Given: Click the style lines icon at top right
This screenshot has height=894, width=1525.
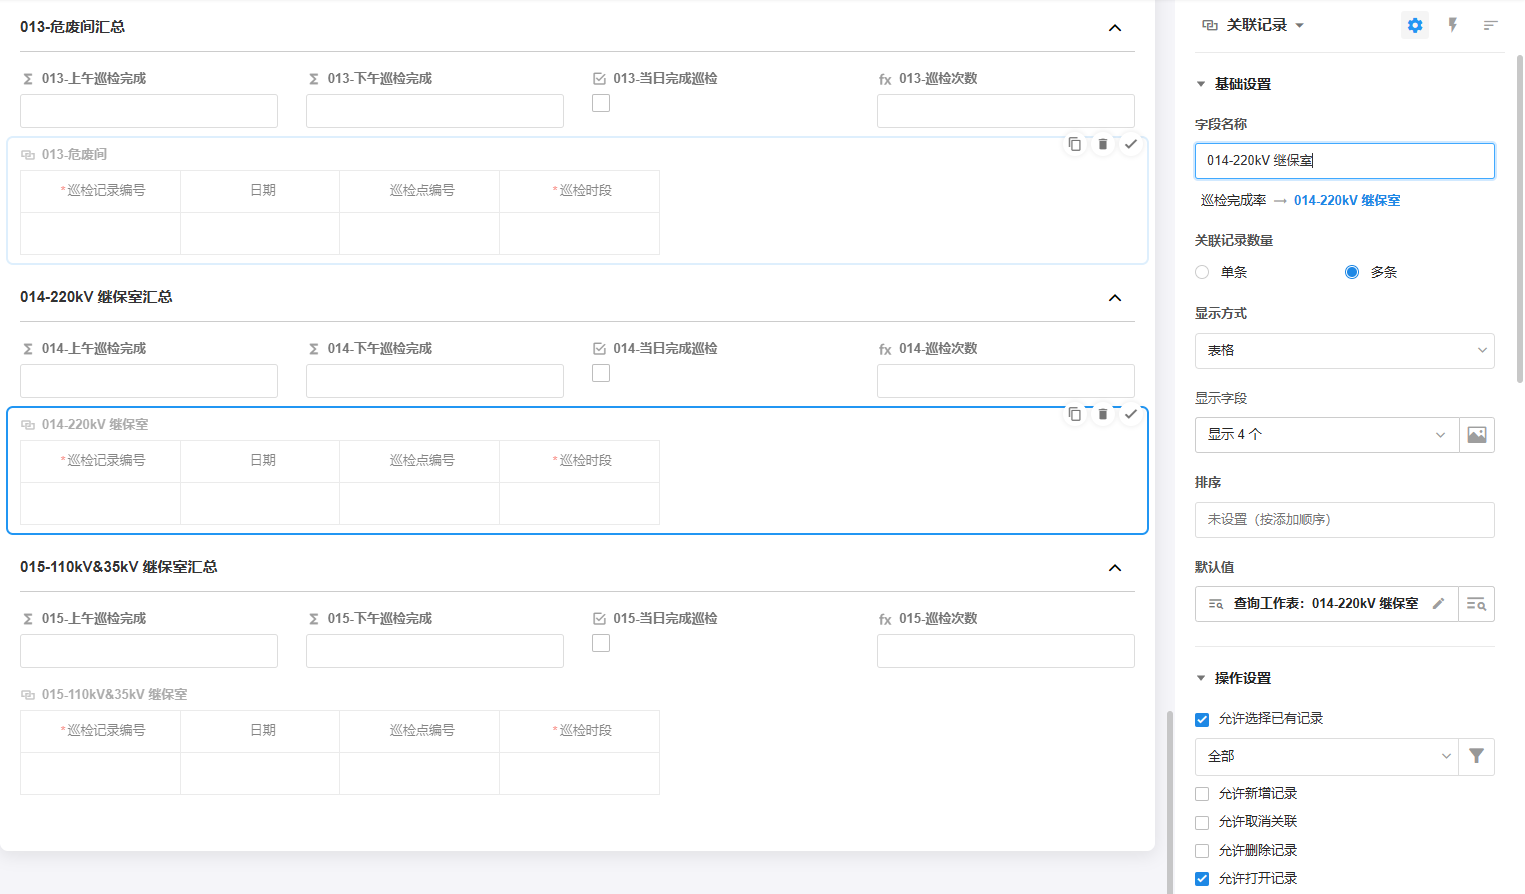Looking at the screenshot, I should click(x=1490, y=26).
